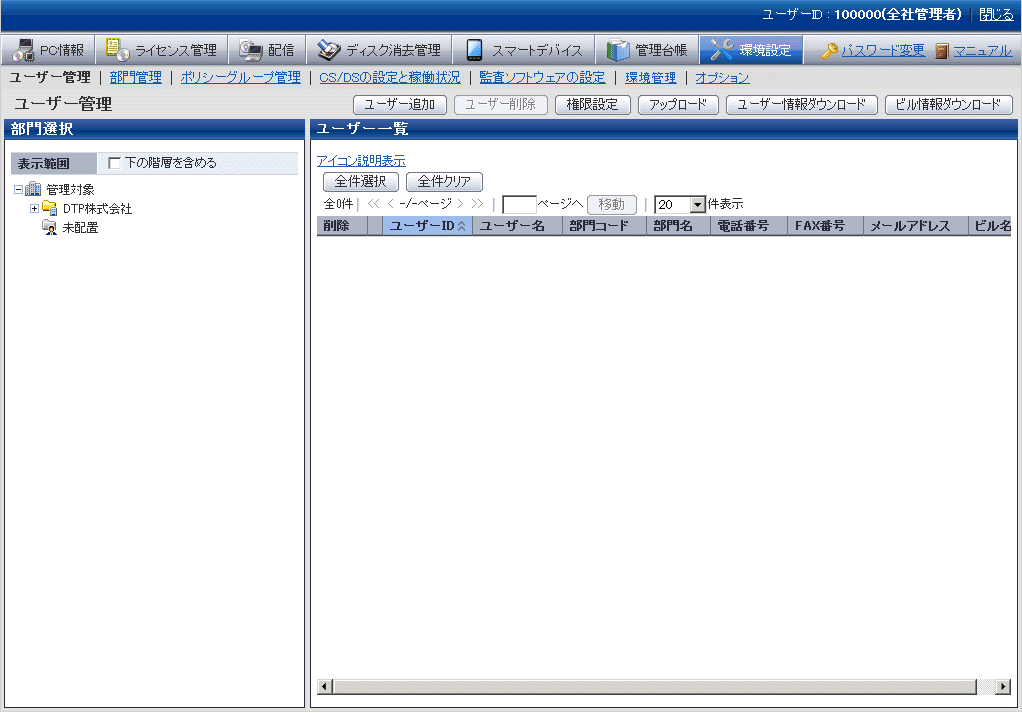This screenshot has width=1022, height=713.
Task: Click ユーザー情報ダウンロード button
Action: click(802, 105)
